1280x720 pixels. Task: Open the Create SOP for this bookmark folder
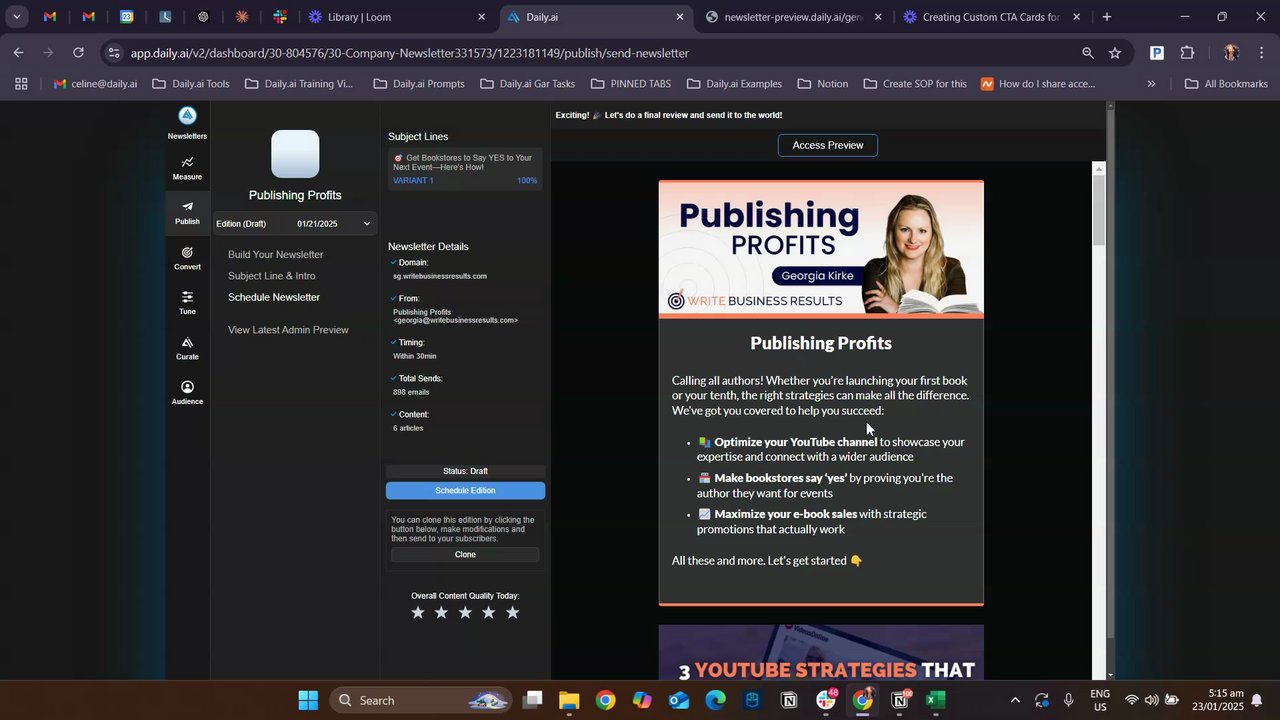click(x=915, y=84)
